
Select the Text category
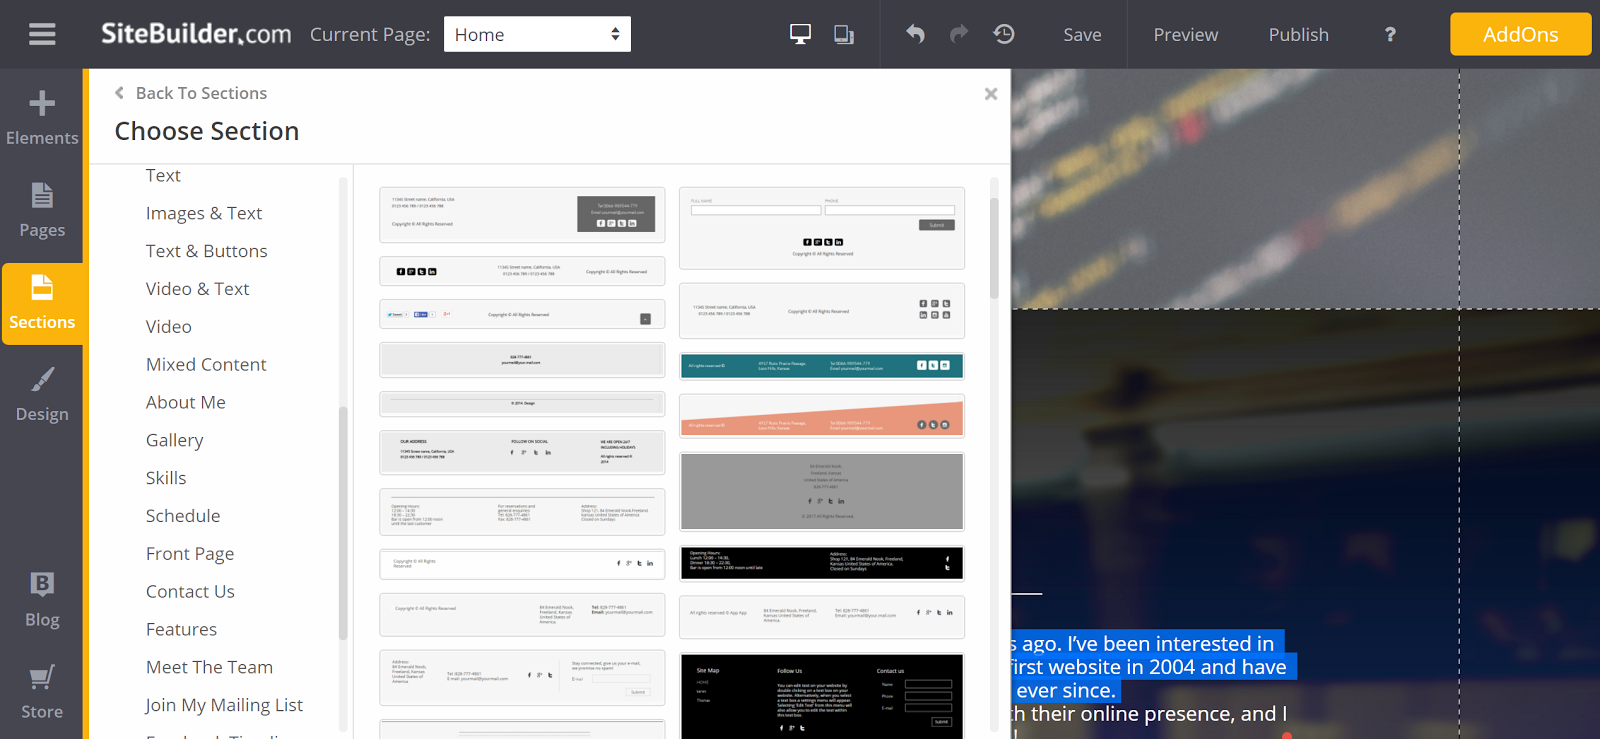163,175
